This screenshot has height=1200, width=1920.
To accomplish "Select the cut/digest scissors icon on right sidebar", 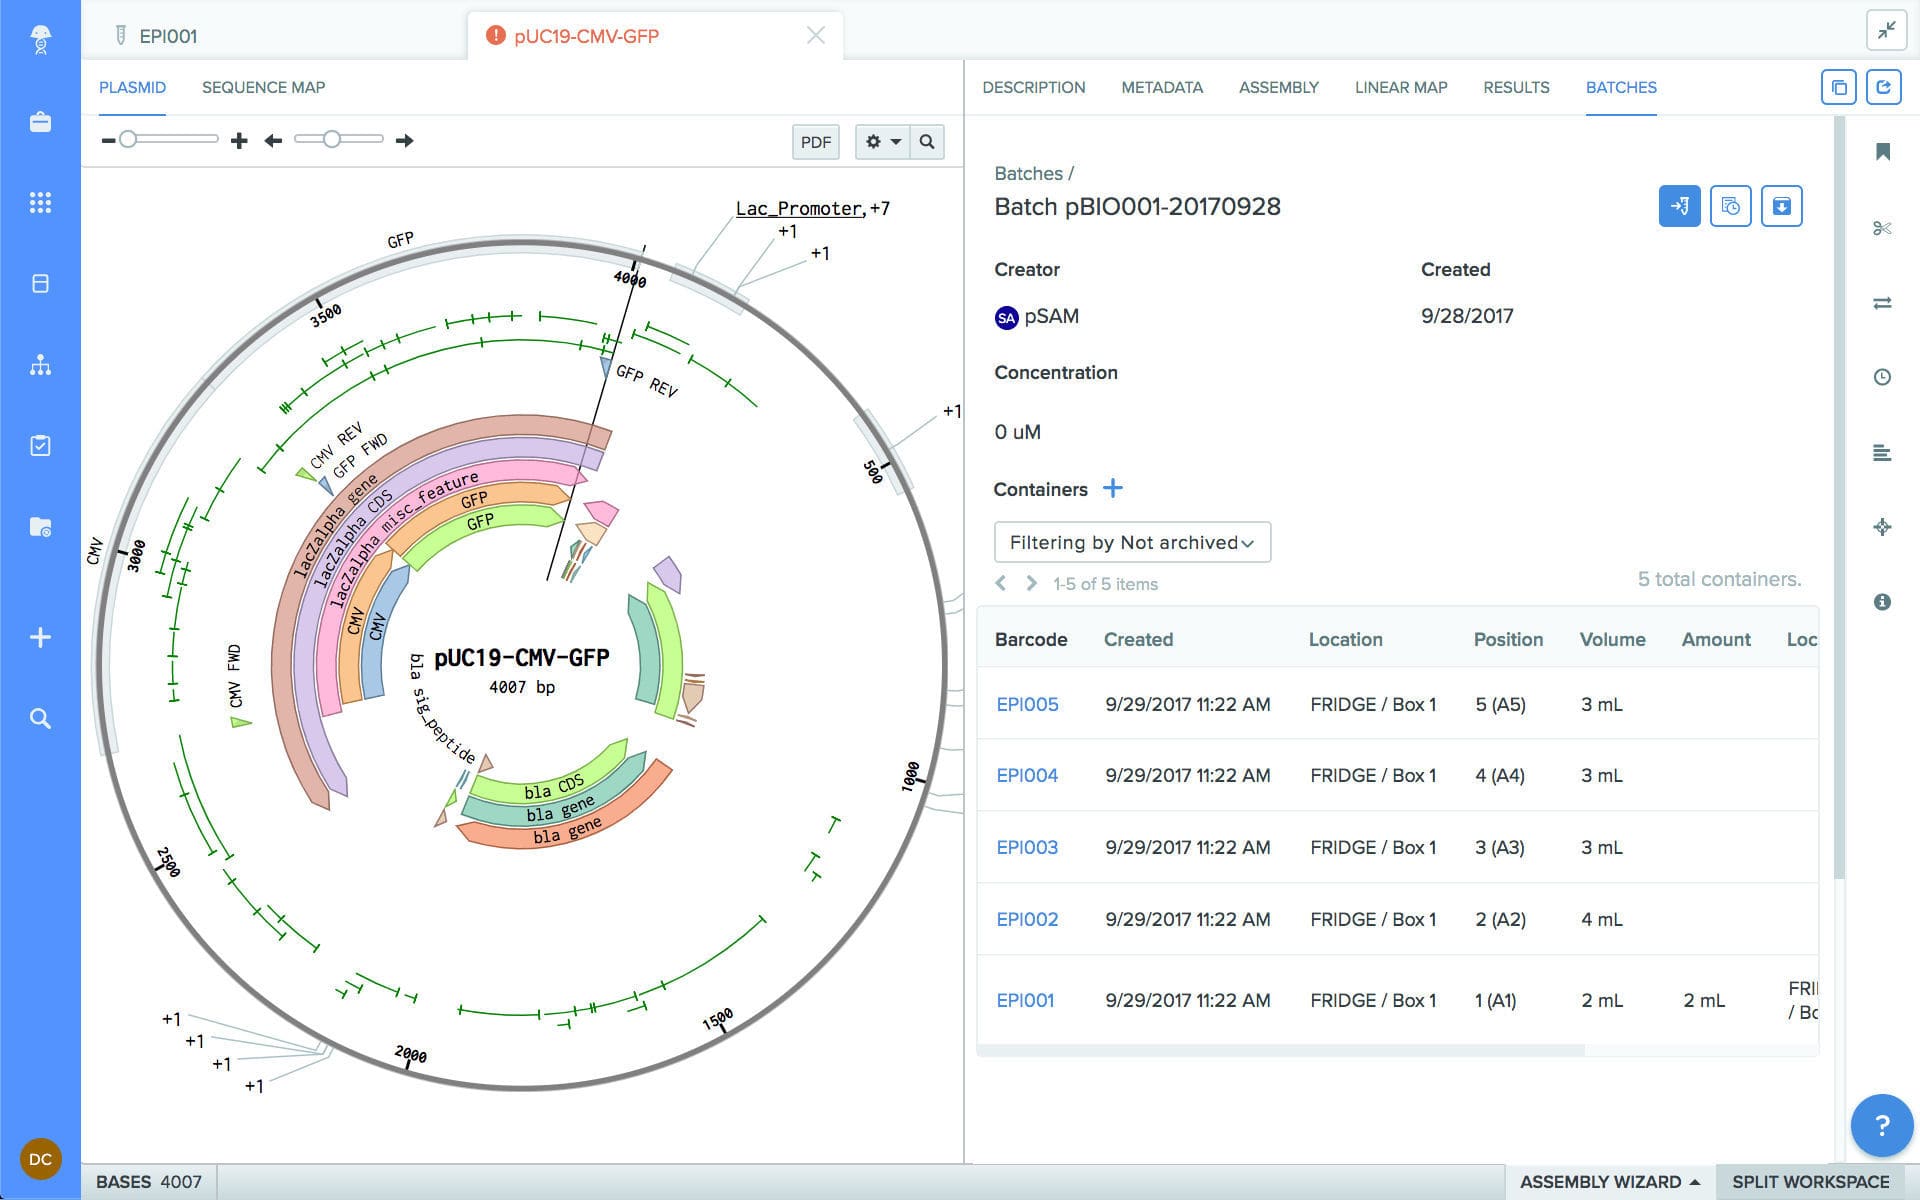I will tap(1883, 227).
